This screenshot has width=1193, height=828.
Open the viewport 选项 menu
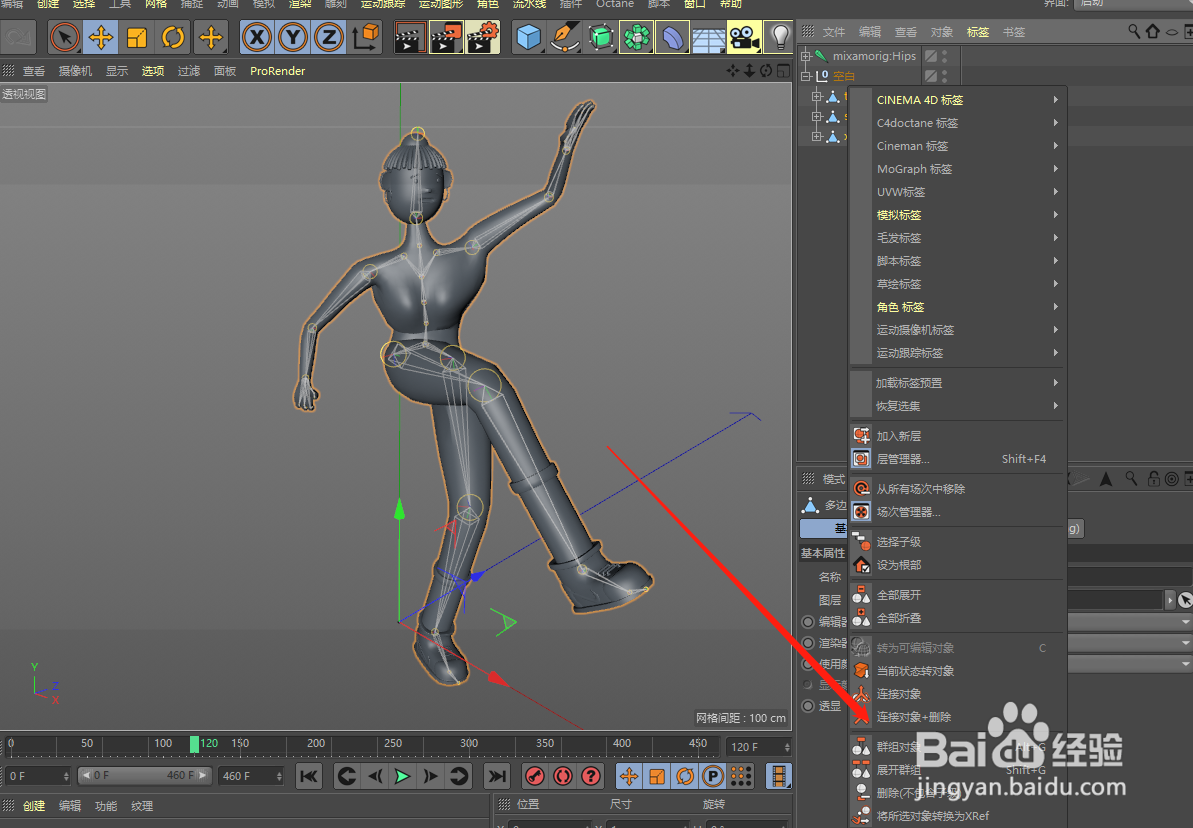pos(152,71)
